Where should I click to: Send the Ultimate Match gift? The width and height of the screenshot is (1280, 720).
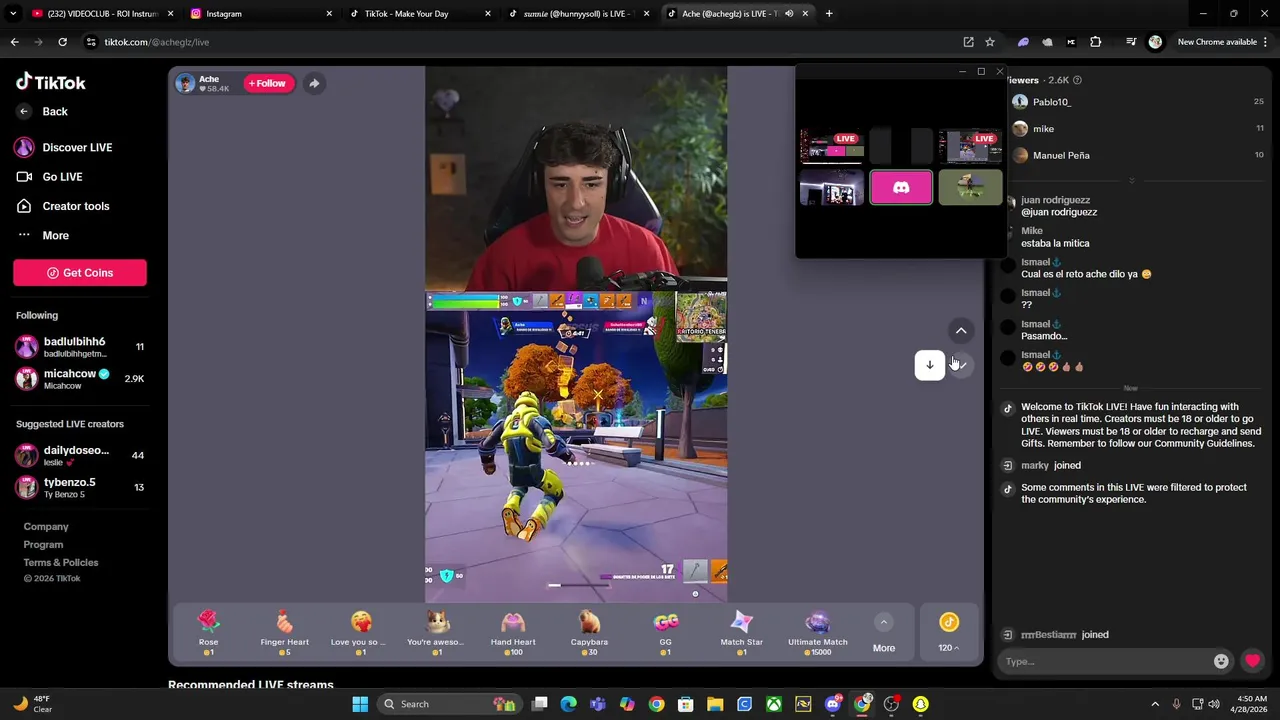(817, 634)
